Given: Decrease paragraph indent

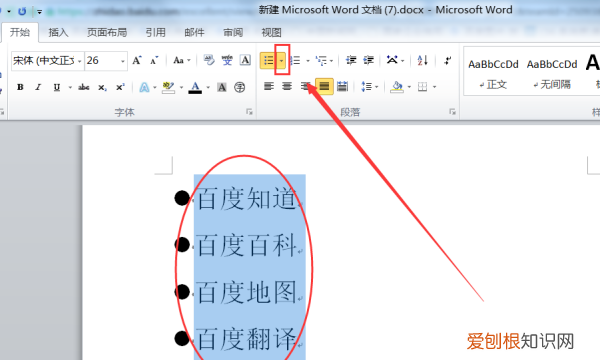Looking at the screenshot, I should point(351,60).
